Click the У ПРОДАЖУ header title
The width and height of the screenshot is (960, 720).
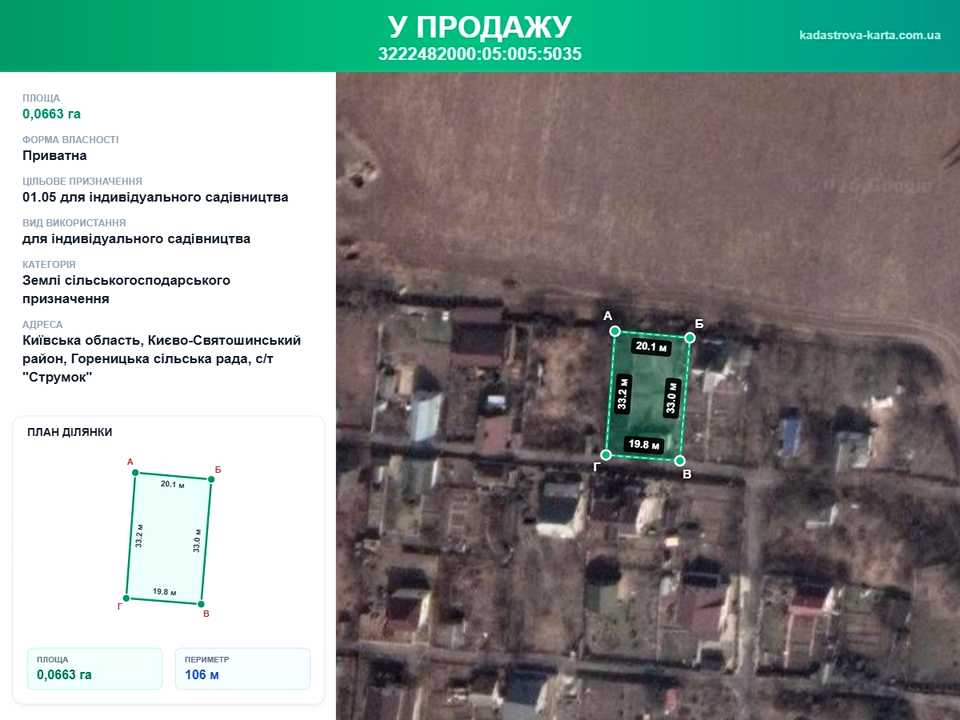pyautogui.click(x=480, y=26)
